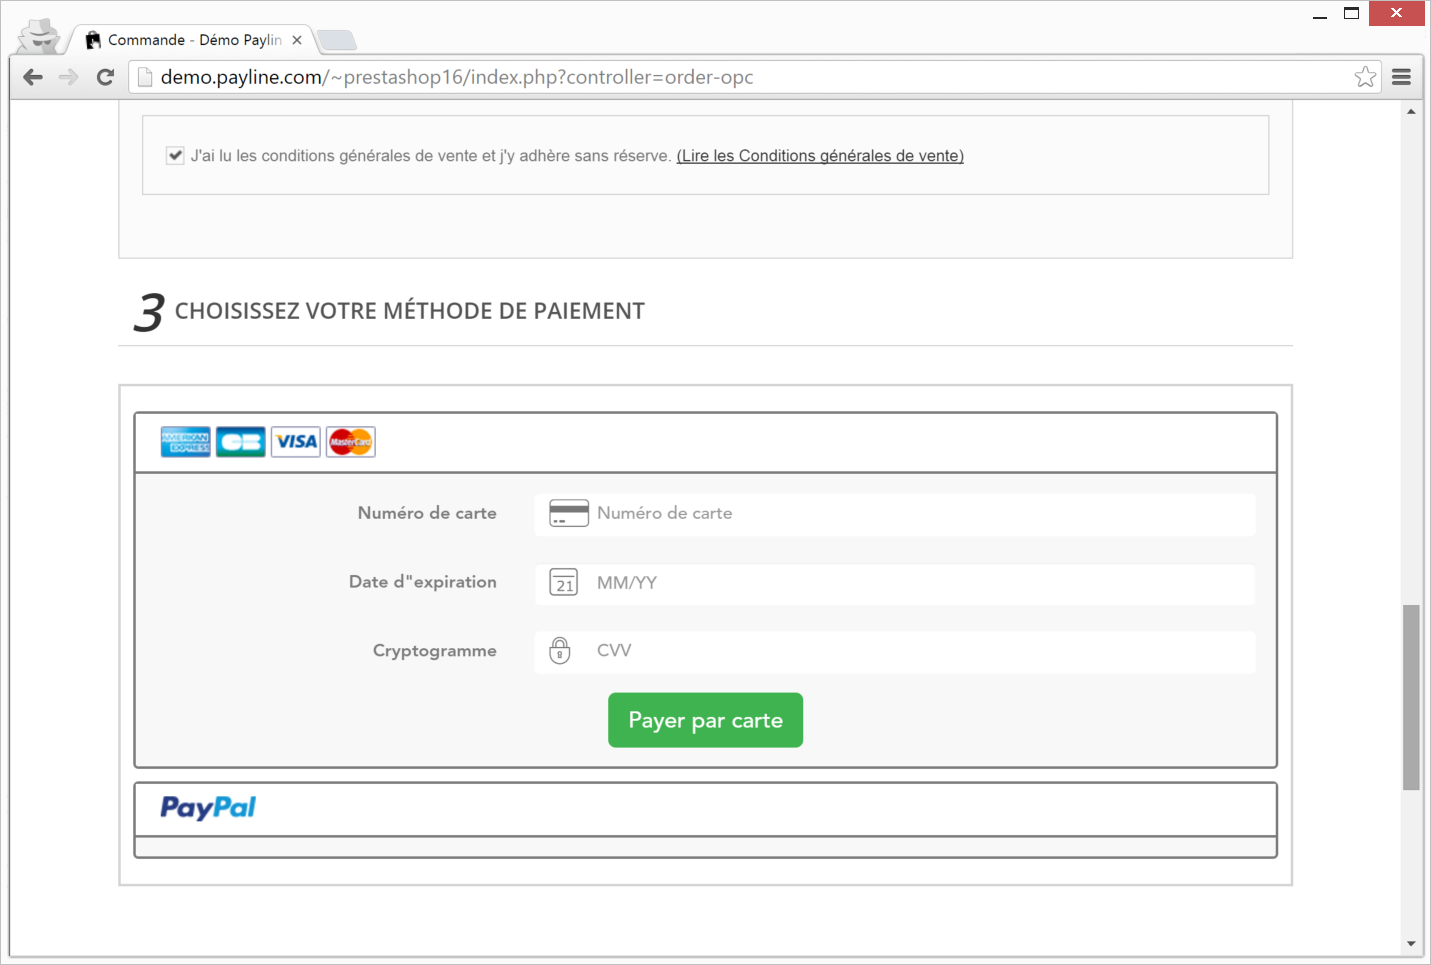Open a new browser tab
The image size is (1431, 965).
pos(337,41)
